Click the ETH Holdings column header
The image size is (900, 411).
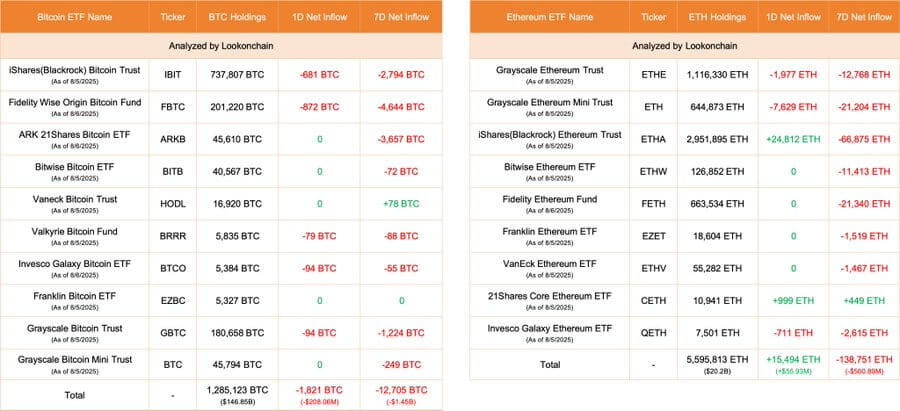[716, 17]
